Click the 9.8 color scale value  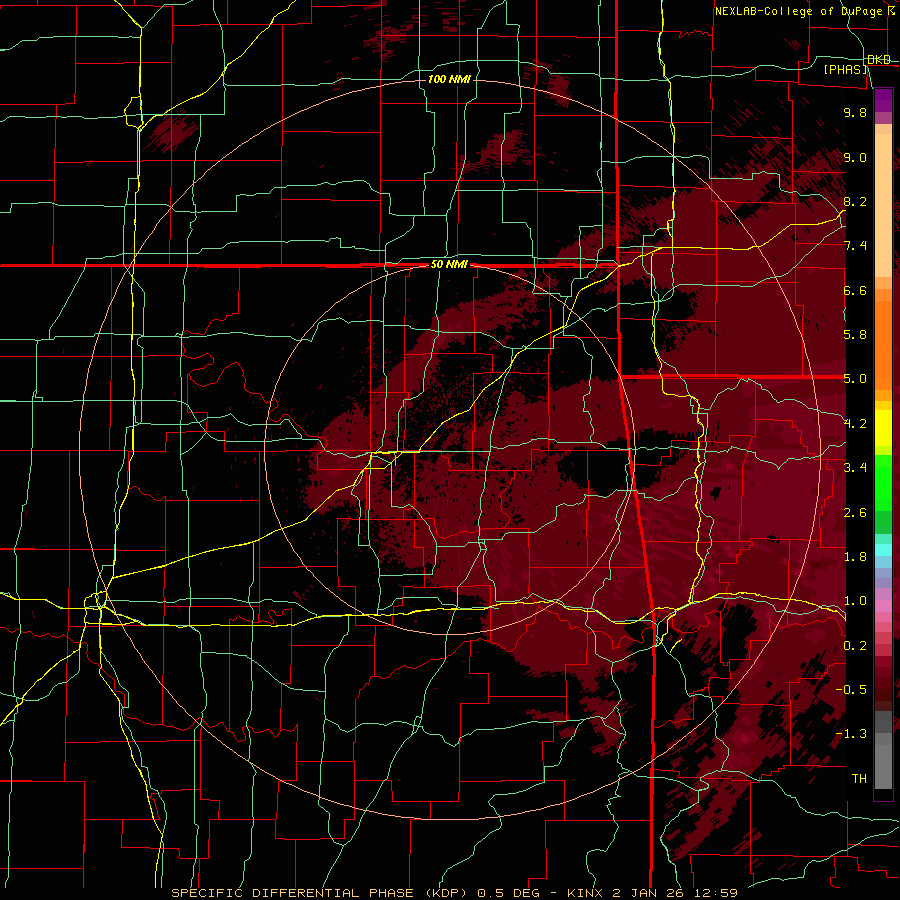click(x=855, y=112)
